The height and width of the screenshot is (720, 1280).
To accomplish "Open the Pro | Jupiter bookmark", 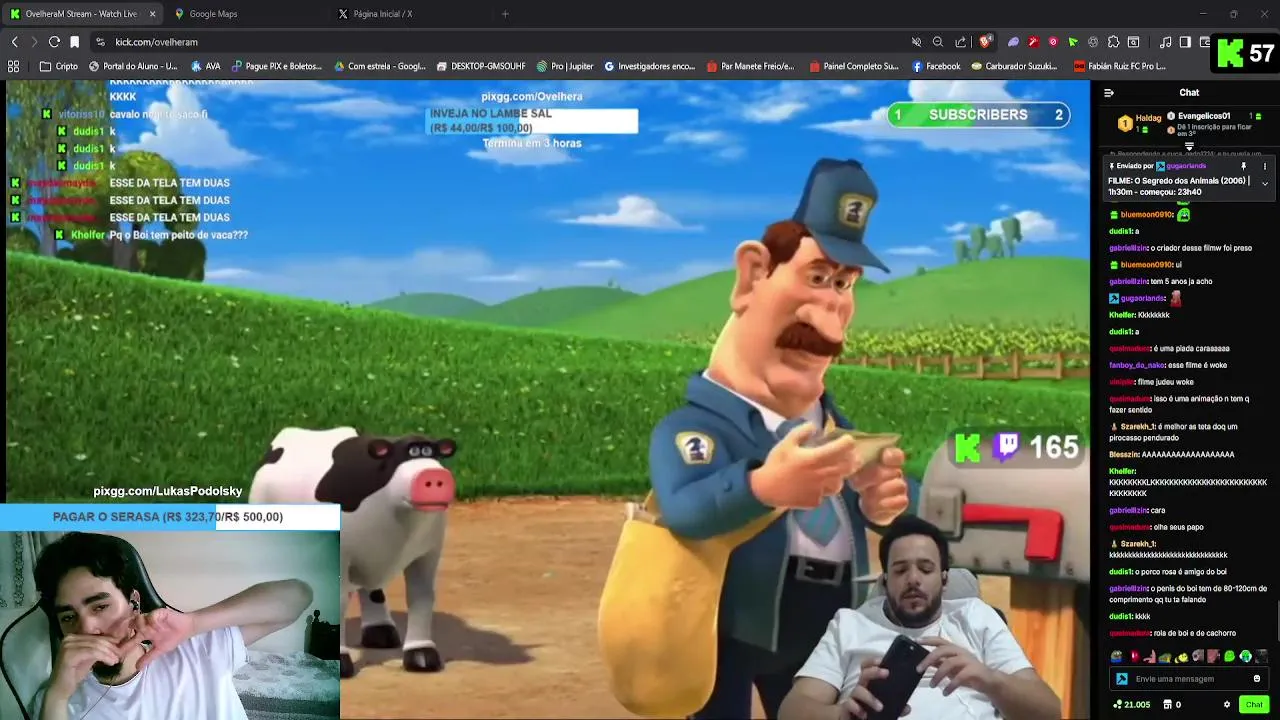I will point(565,66).
